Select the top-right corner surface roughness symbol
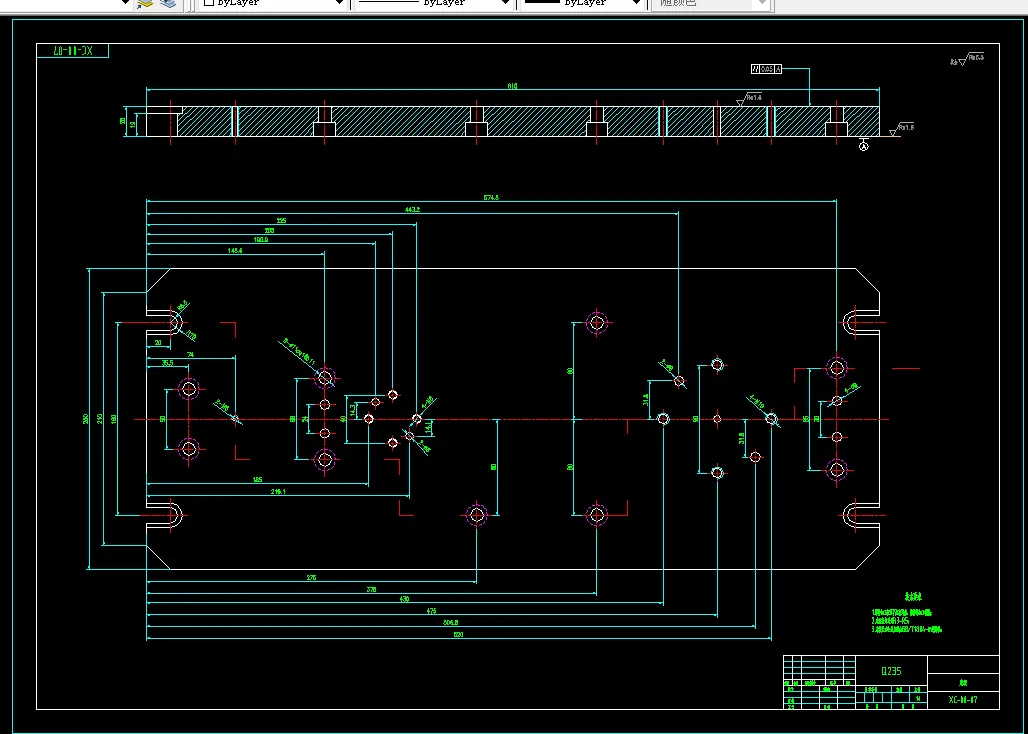This screenshot has width=1028, height=734. pos(967,60)
